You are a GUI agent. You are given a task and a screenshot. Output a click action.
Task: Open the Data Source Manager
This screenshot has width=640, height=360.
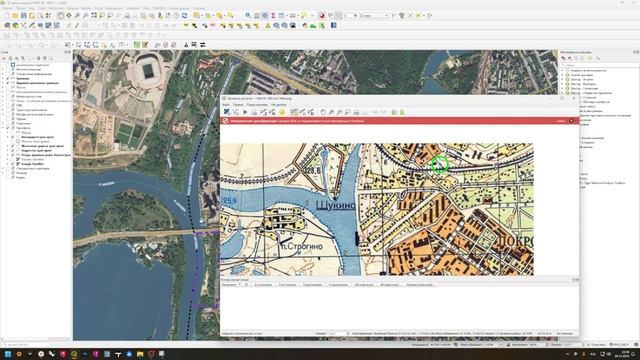pos(7,25)
